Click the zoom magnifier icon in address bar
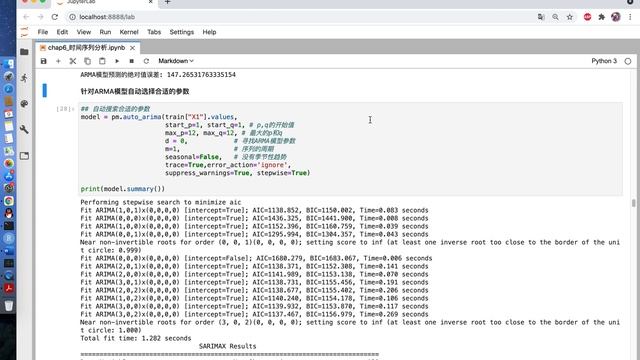 coord(555,17)
